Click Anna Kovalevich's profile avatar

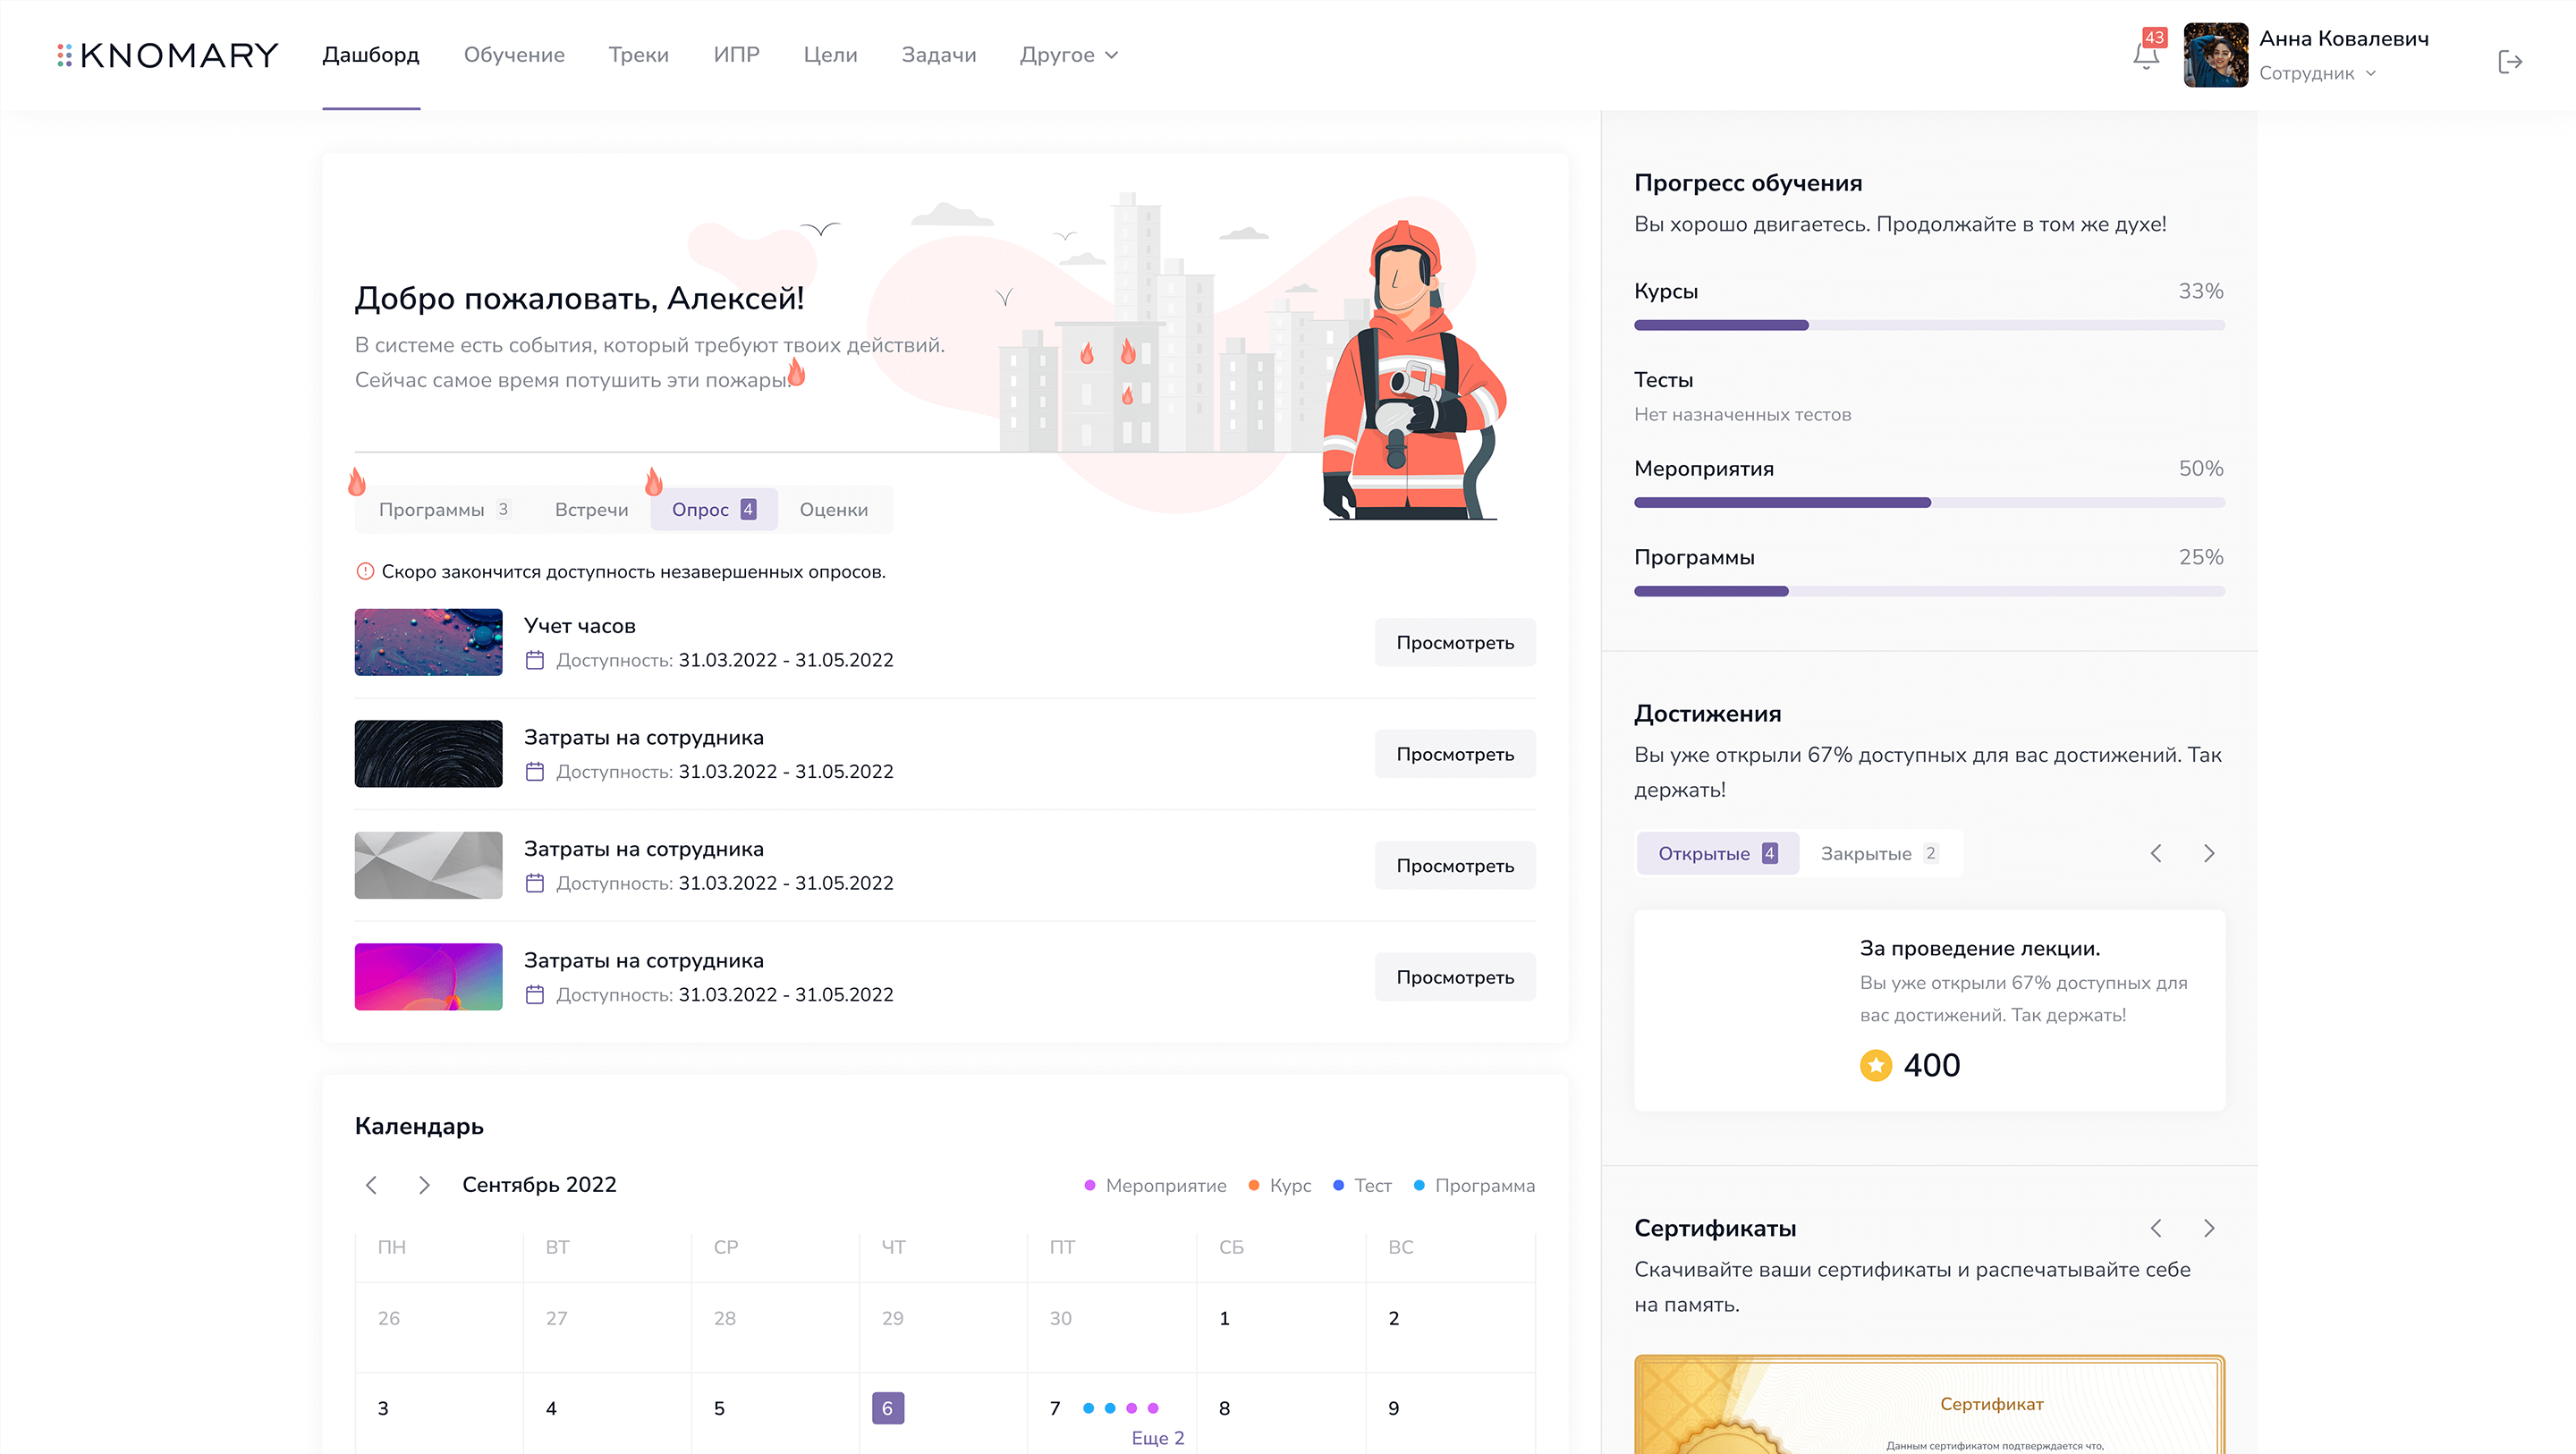pos(2215,55)
